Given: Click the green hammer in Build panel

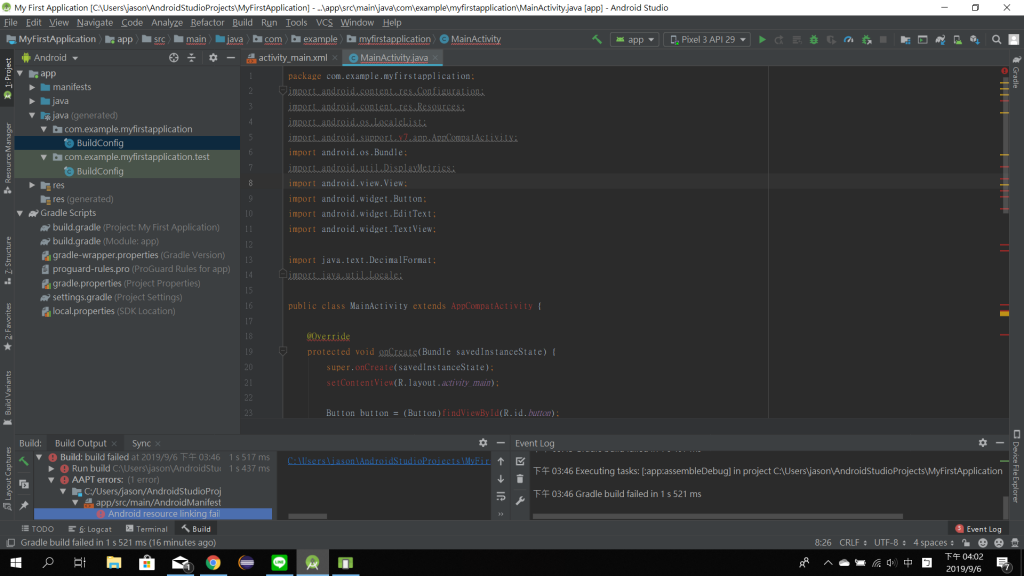Looking at the screenshot, I should coord(24,461).
